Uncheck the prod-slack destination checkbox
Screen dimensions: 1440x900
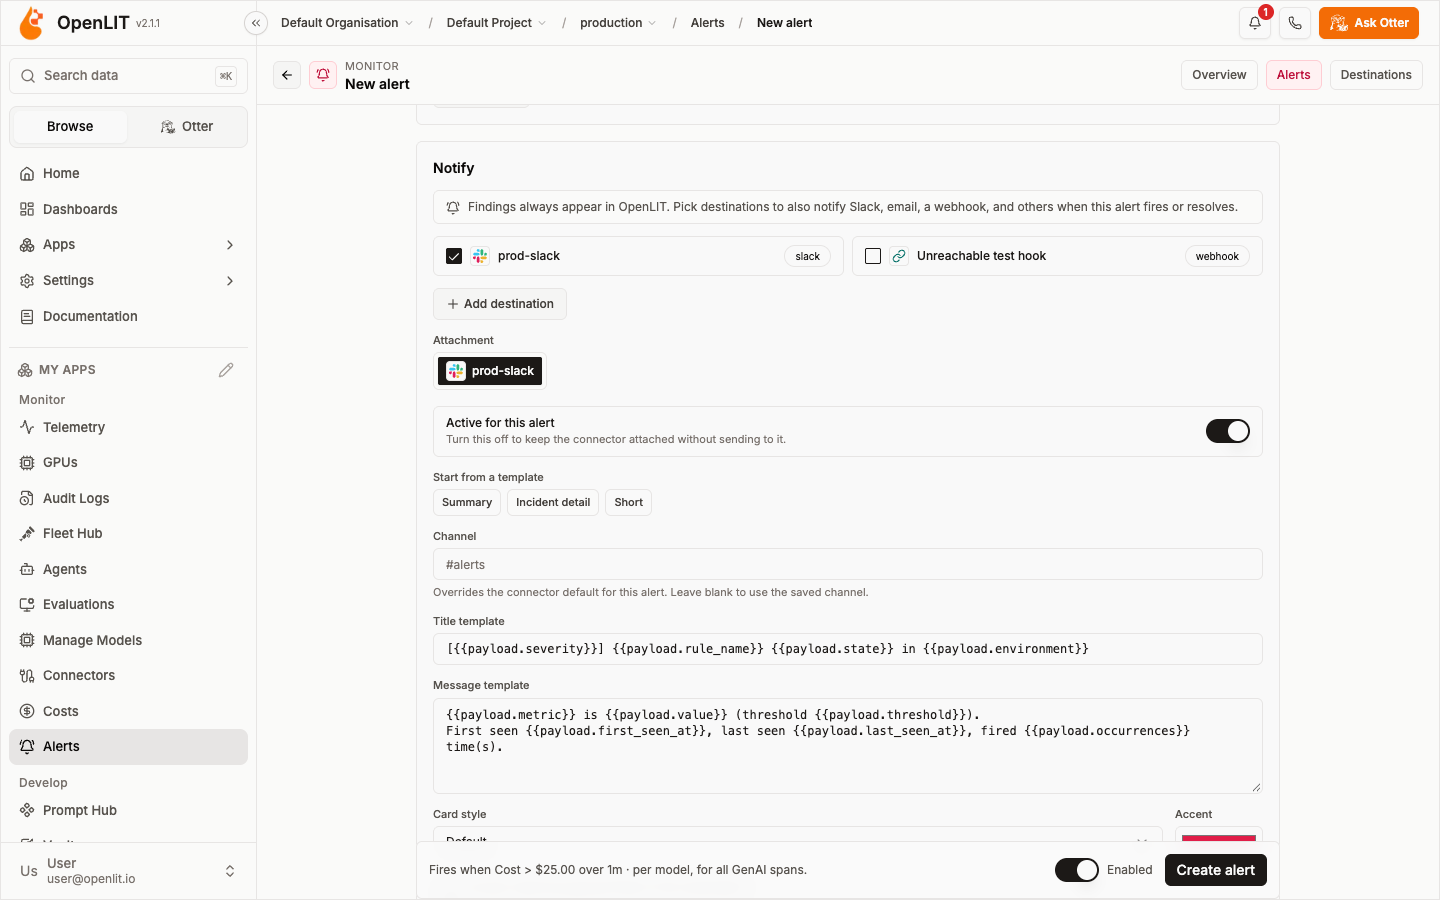click(454, 256)
